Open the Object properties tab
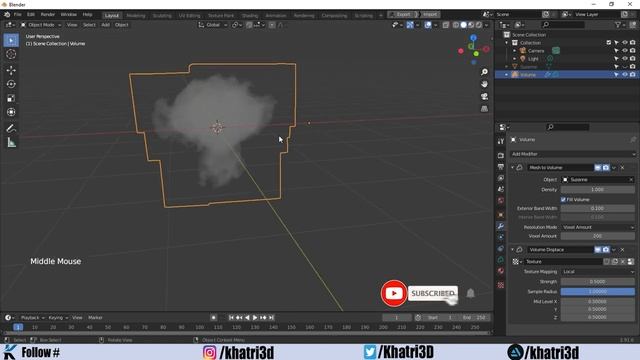The image size is (640, 360). coord(501,215)
